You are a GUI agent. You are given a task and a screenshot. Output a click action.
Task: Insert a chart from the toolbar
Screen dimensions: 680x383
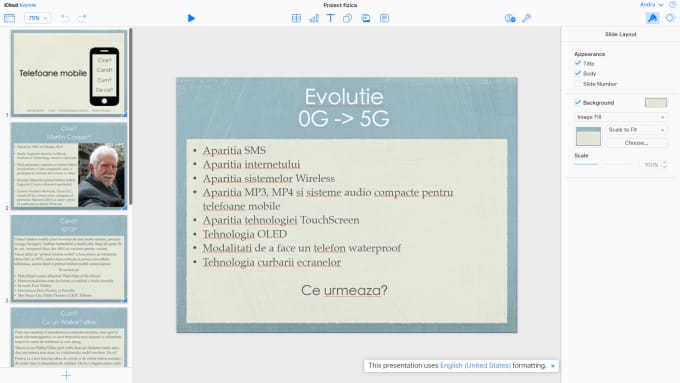pos(314,18)
